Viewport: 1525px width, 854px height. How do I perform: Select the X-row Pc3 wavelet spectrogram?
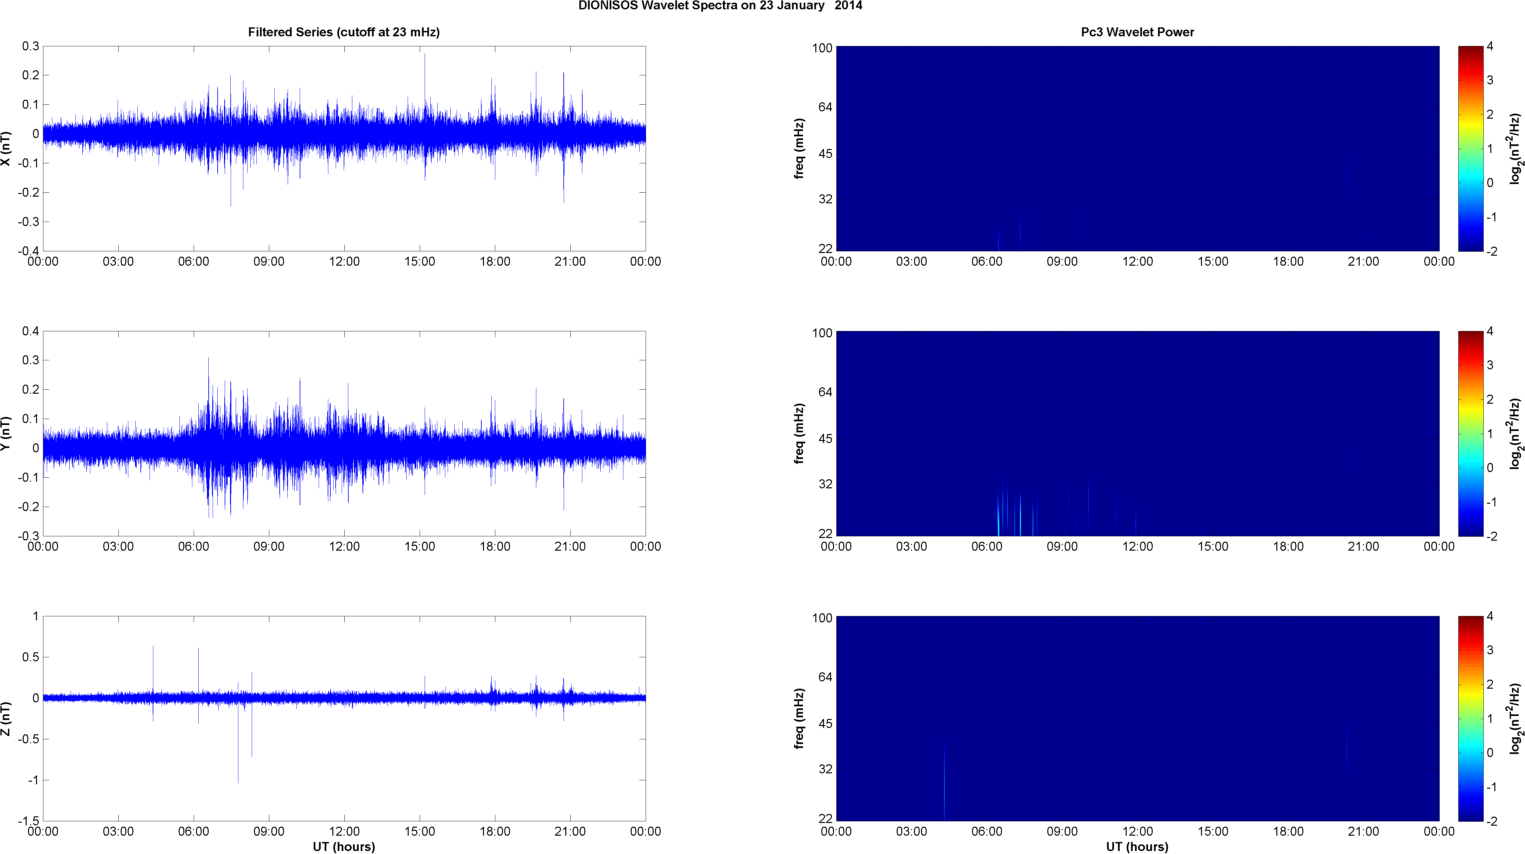[x=1137, y=149]
